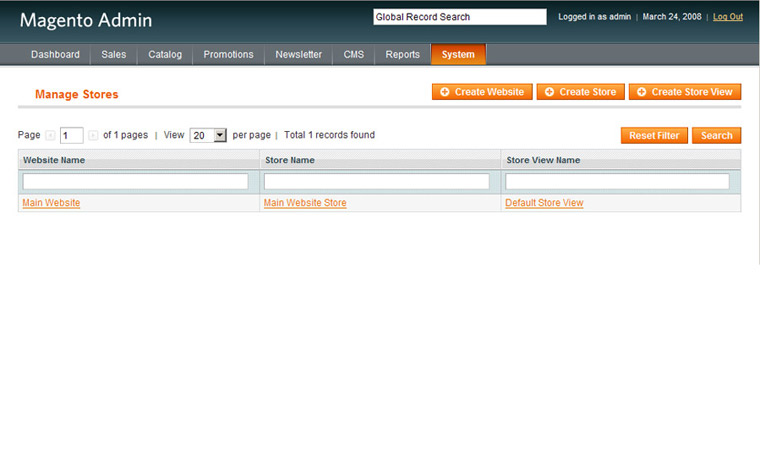Image resolution: width=760 pixels, height=470 pixels.
Task: Open the Sales menu
Action: pyautogui.click(x=113, y=54)
